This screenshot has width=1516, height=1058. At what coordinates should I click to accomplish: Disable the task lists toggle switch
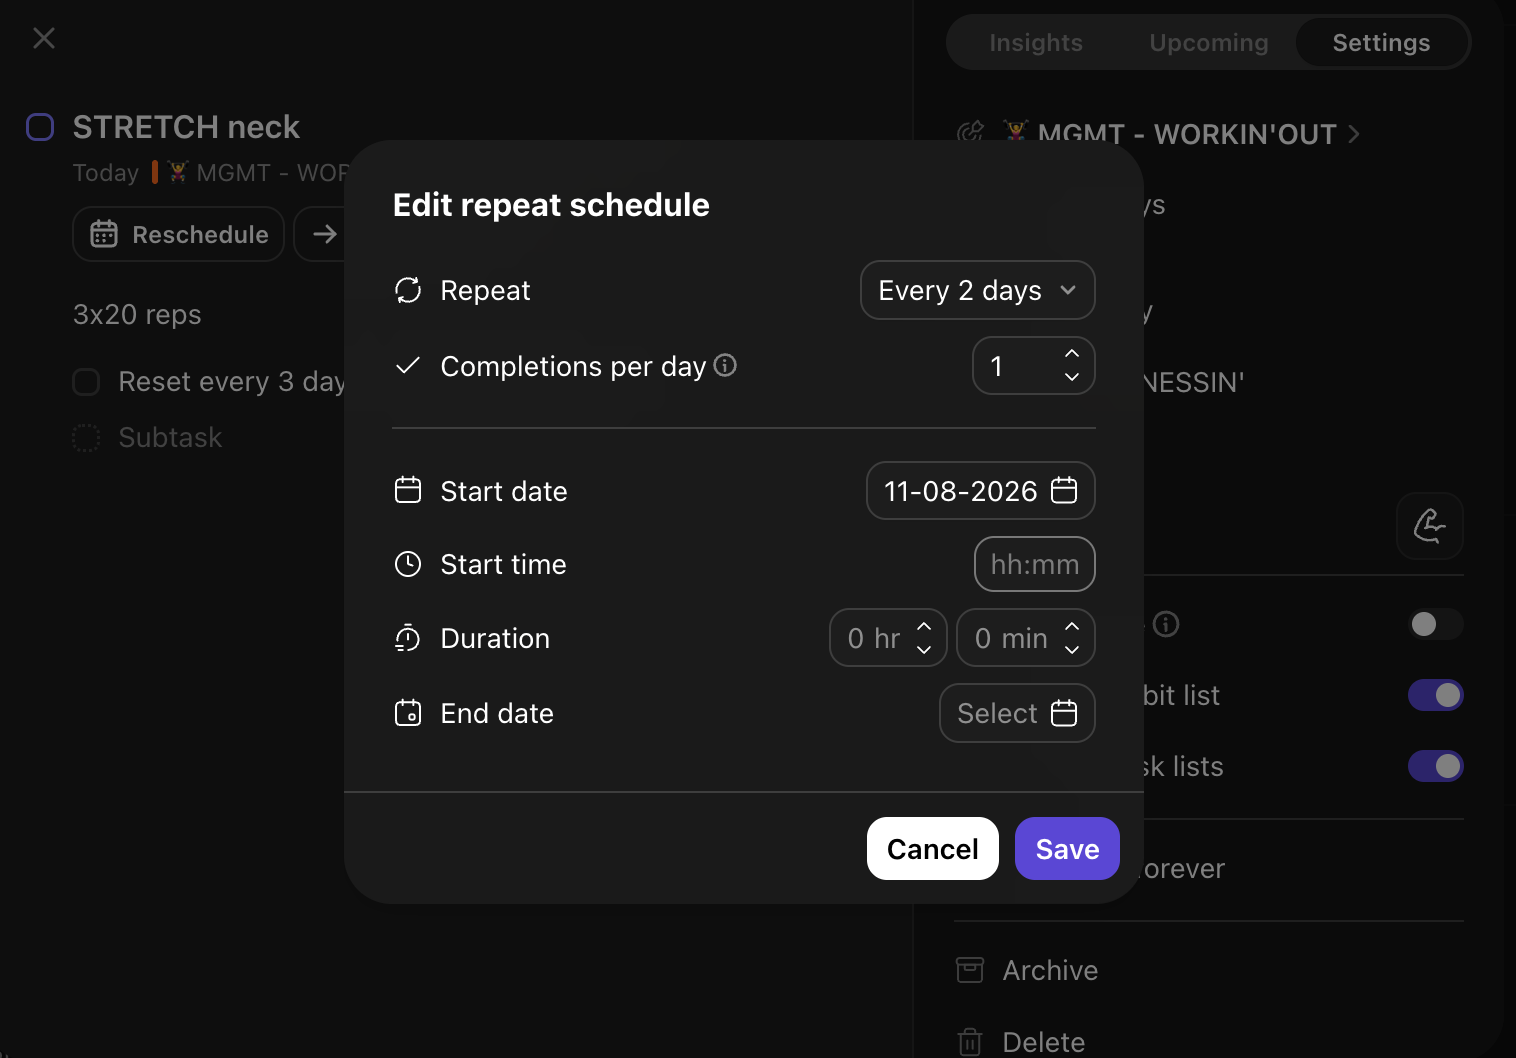[x=1436, y=766]
